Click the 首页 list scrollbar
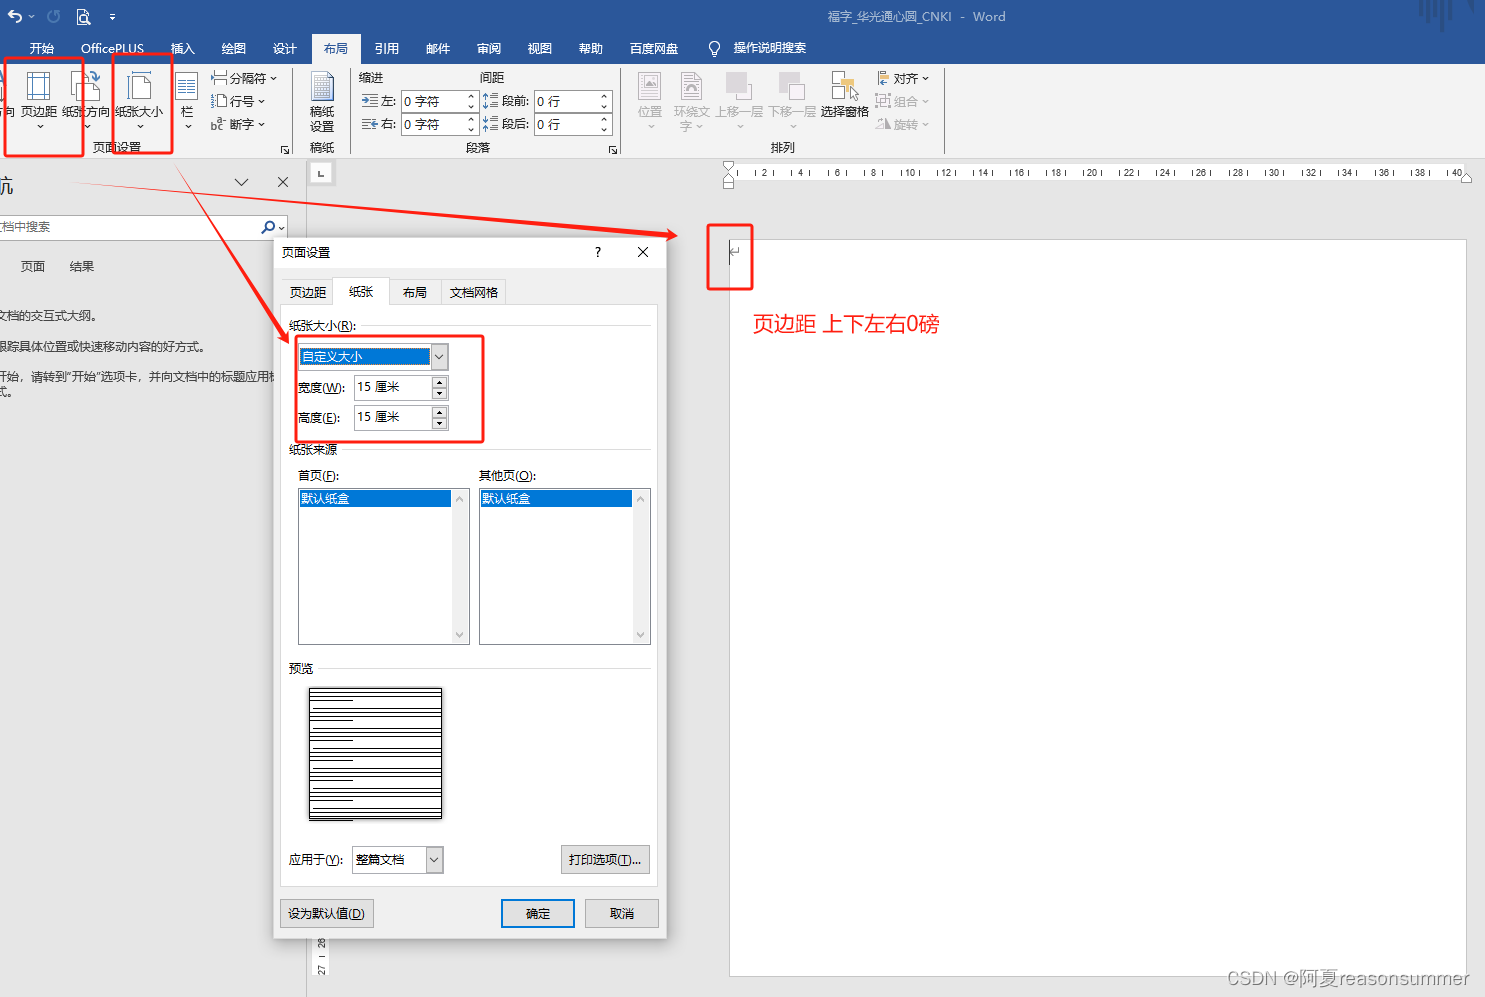The height and width of the screenshot is (997, 1485). [x=460, y=566]
